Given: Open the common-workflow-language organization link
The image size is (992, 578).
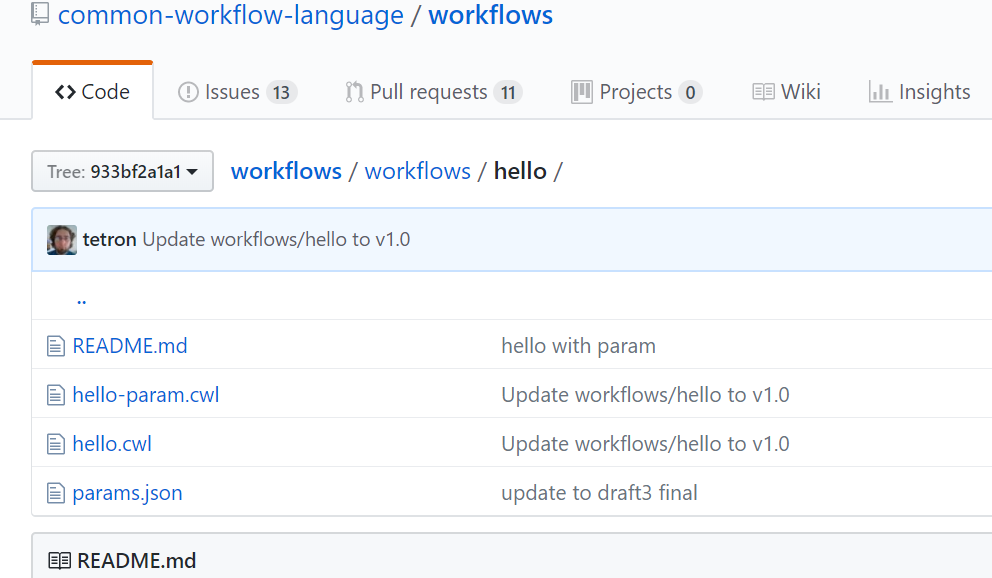Looking at the screenshot, I should tap(230, 15).
